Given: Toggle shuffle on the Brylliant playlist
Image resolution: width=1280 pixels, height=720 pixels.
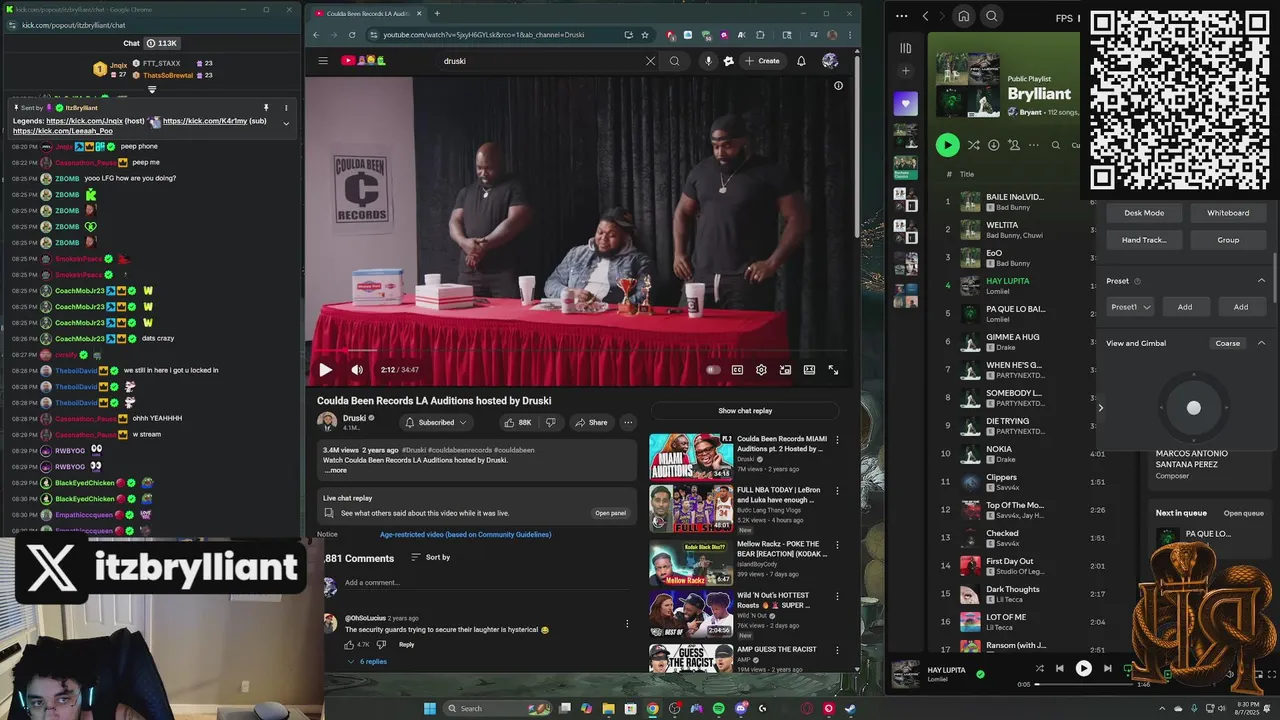Looking at the screenshot, I should pyautogui.click(x=973, y=145).
